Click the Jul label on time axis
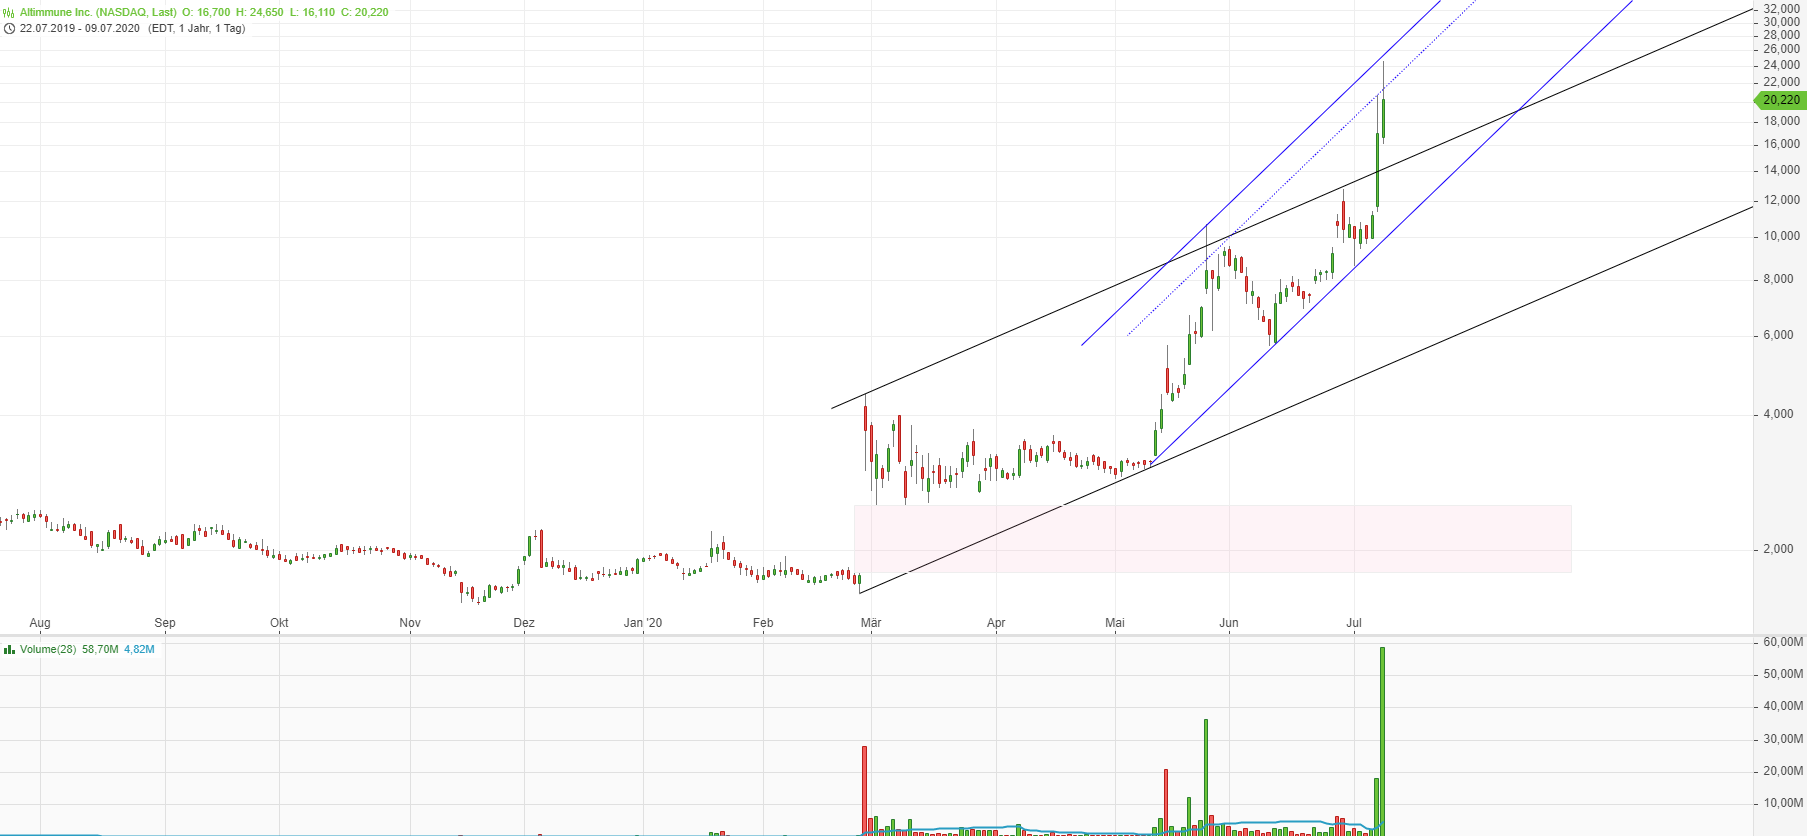 (x=1354, y=623)
